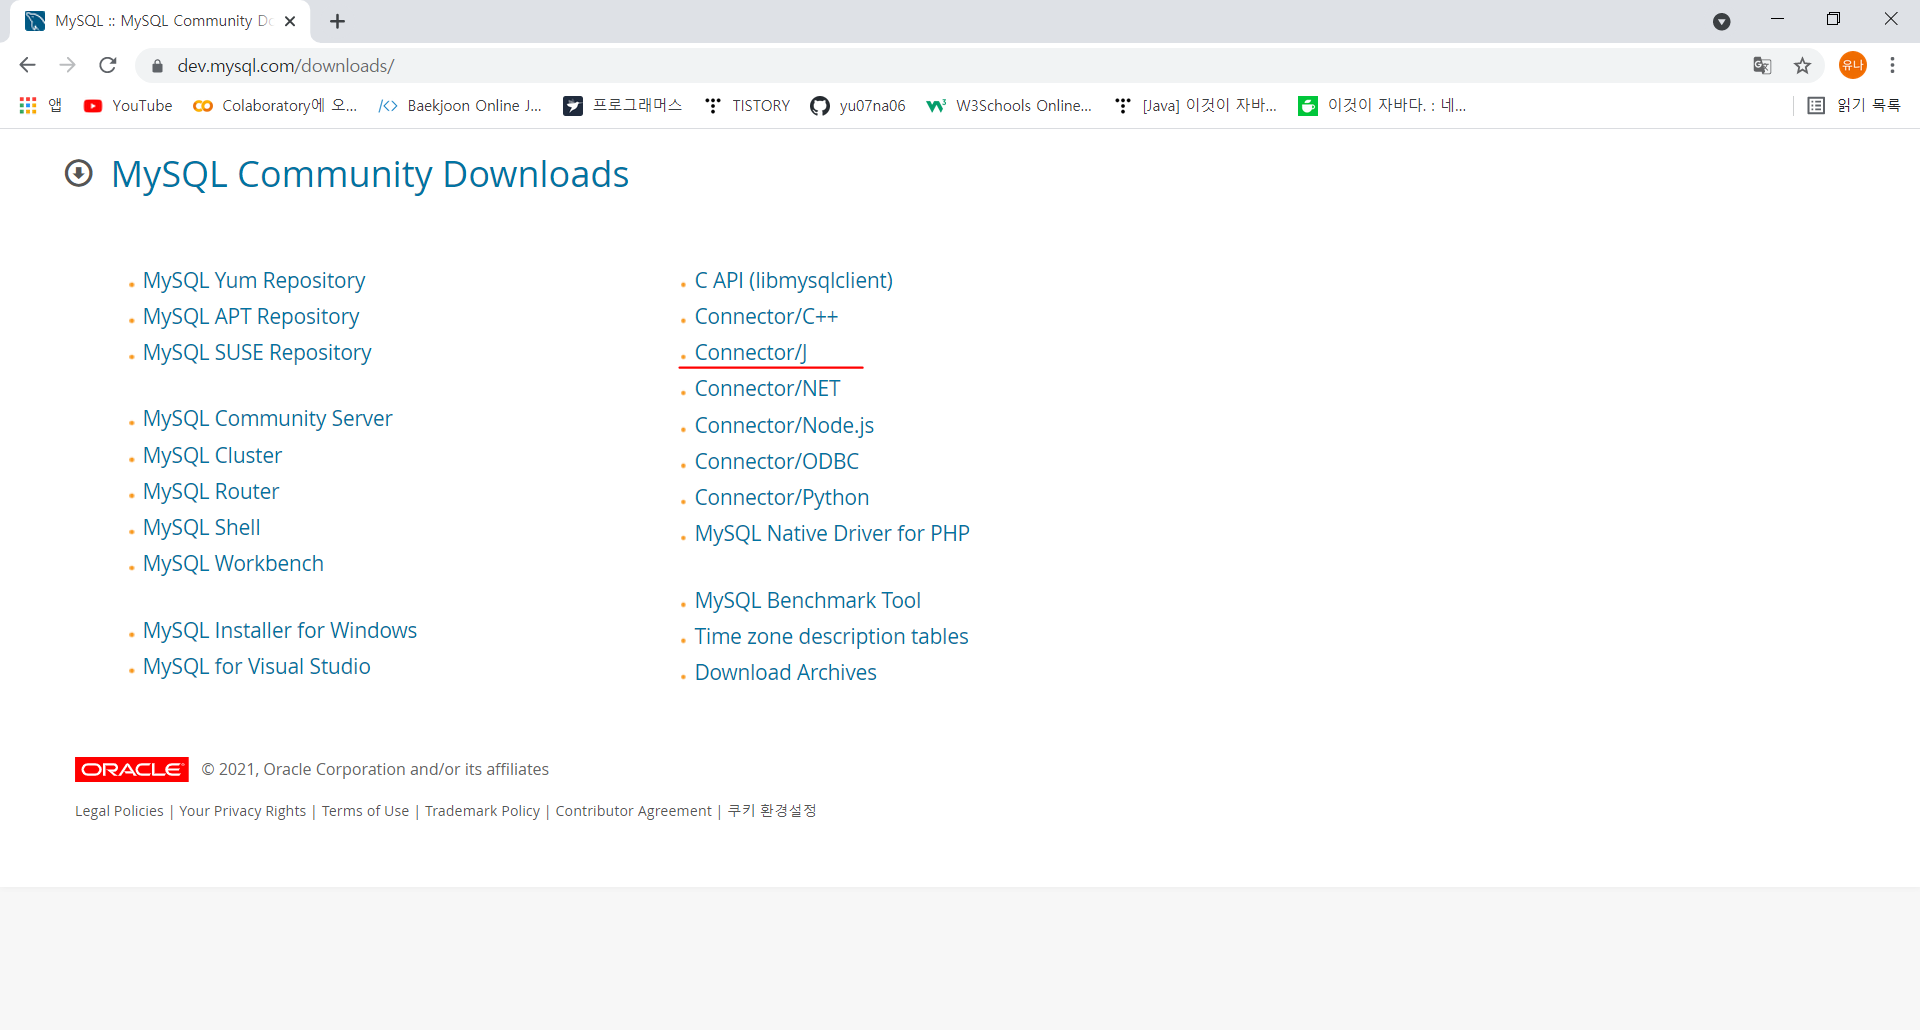
Task: Open C API (libmysqlclient) link
Action: pyautogui.click(x=794, y=280)
